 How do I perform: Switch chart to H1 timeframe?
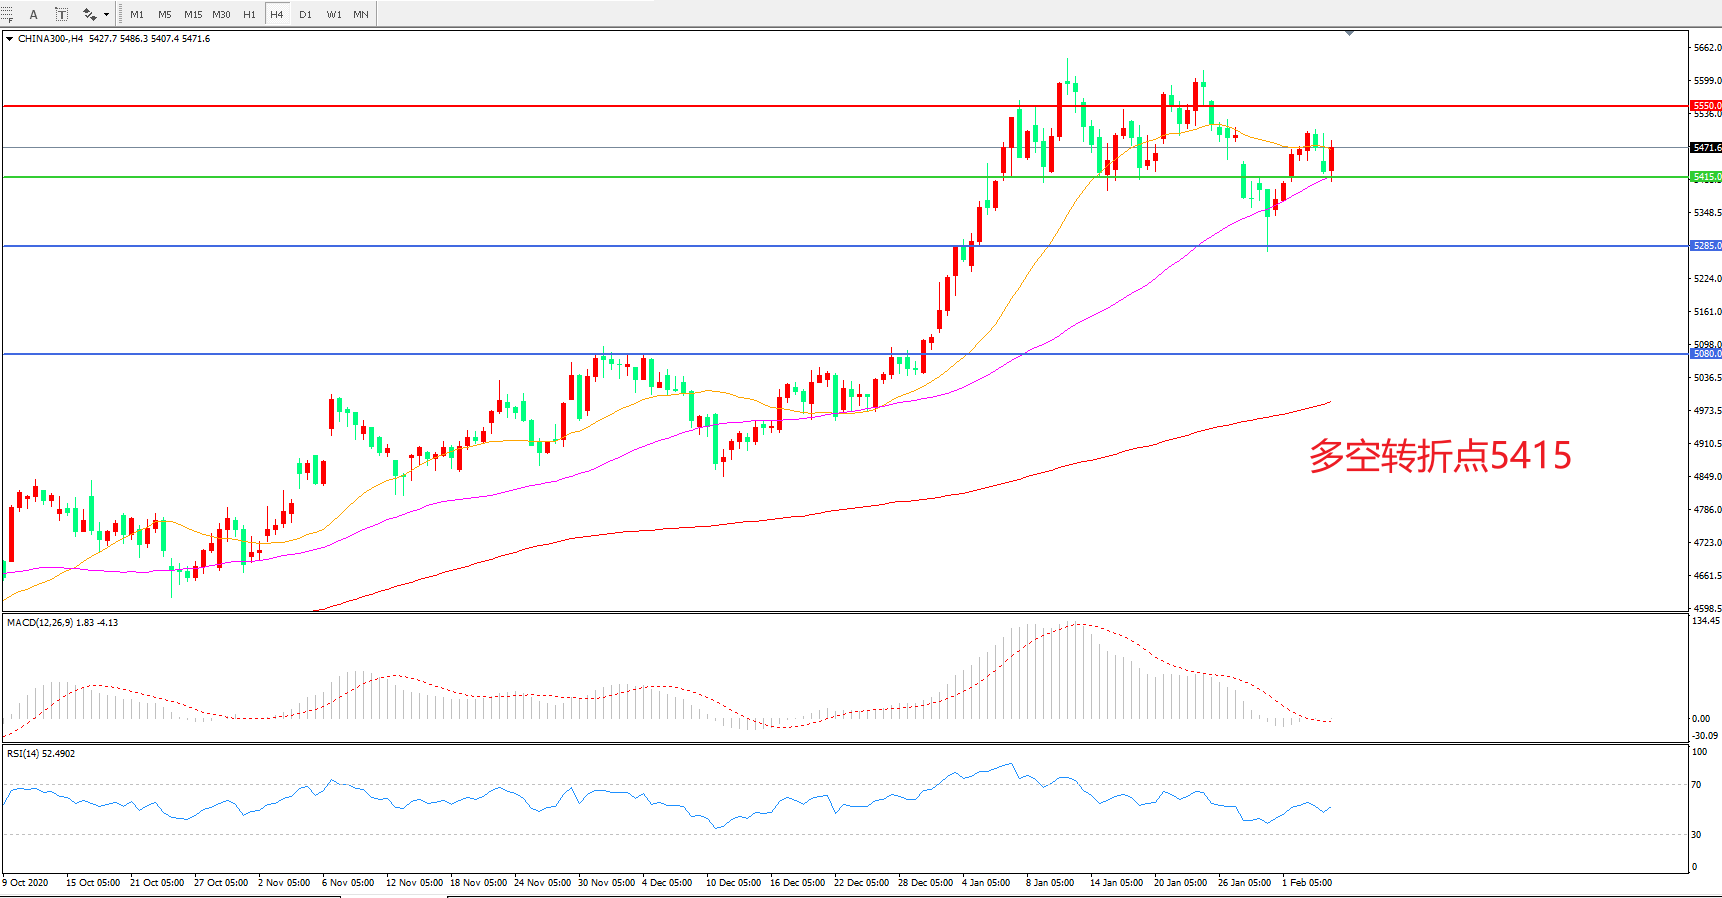pyautogui.click(x=249, y=14)
